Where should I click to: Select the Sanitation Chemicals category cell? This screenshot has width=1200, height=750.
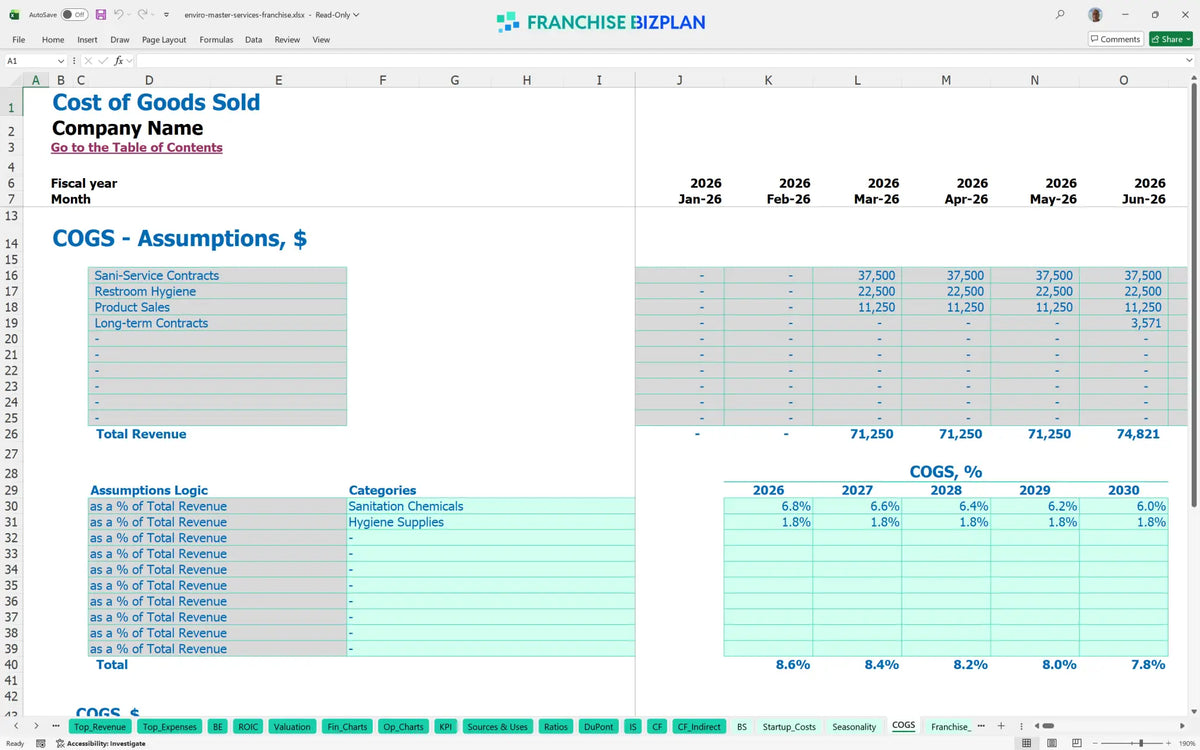[491, 506]
